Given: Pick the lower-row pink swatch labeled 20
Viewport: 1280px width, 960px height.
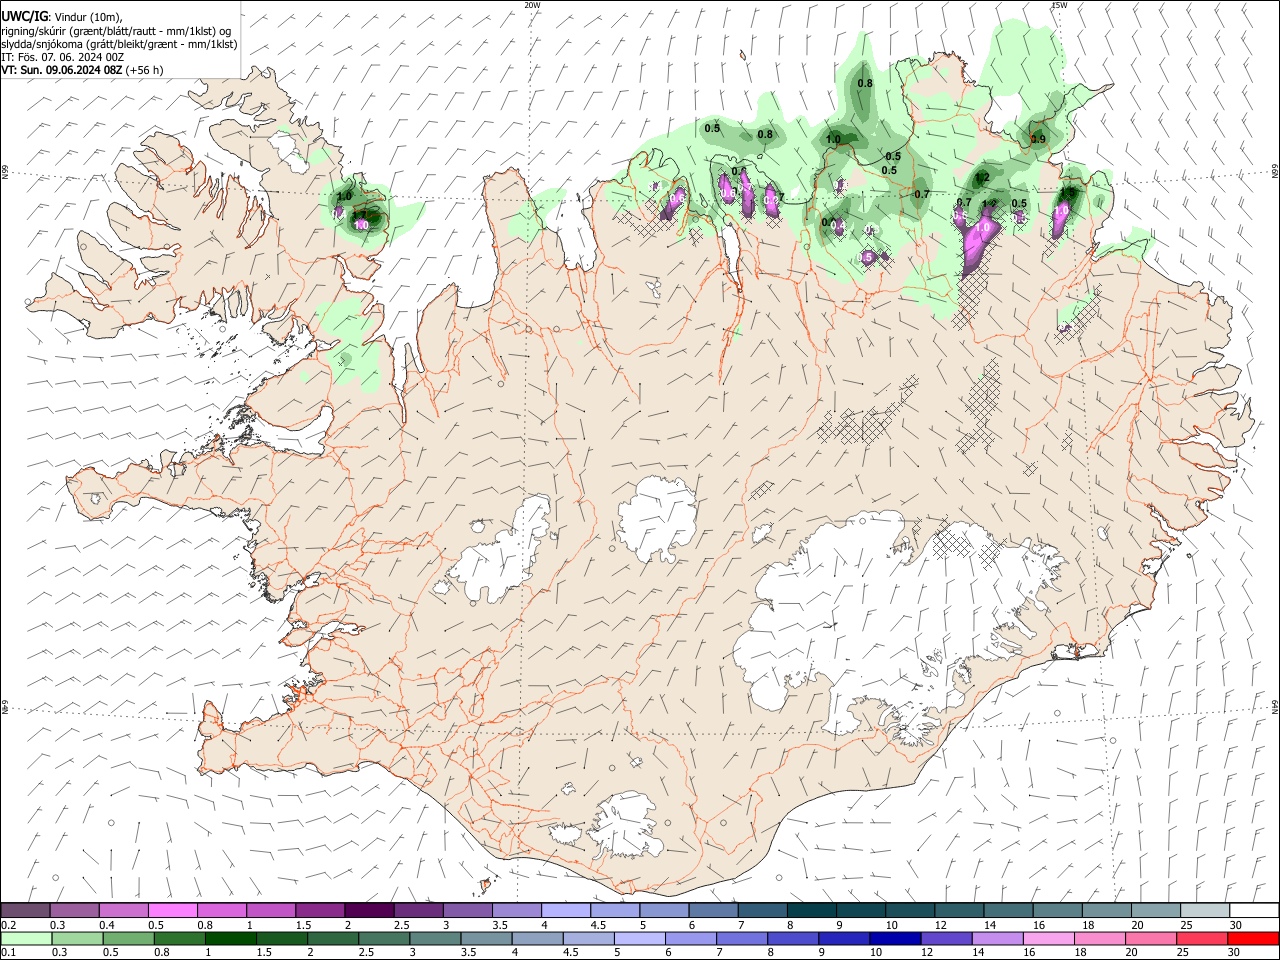Looking at the screenshot, I should pos(1152,939).
